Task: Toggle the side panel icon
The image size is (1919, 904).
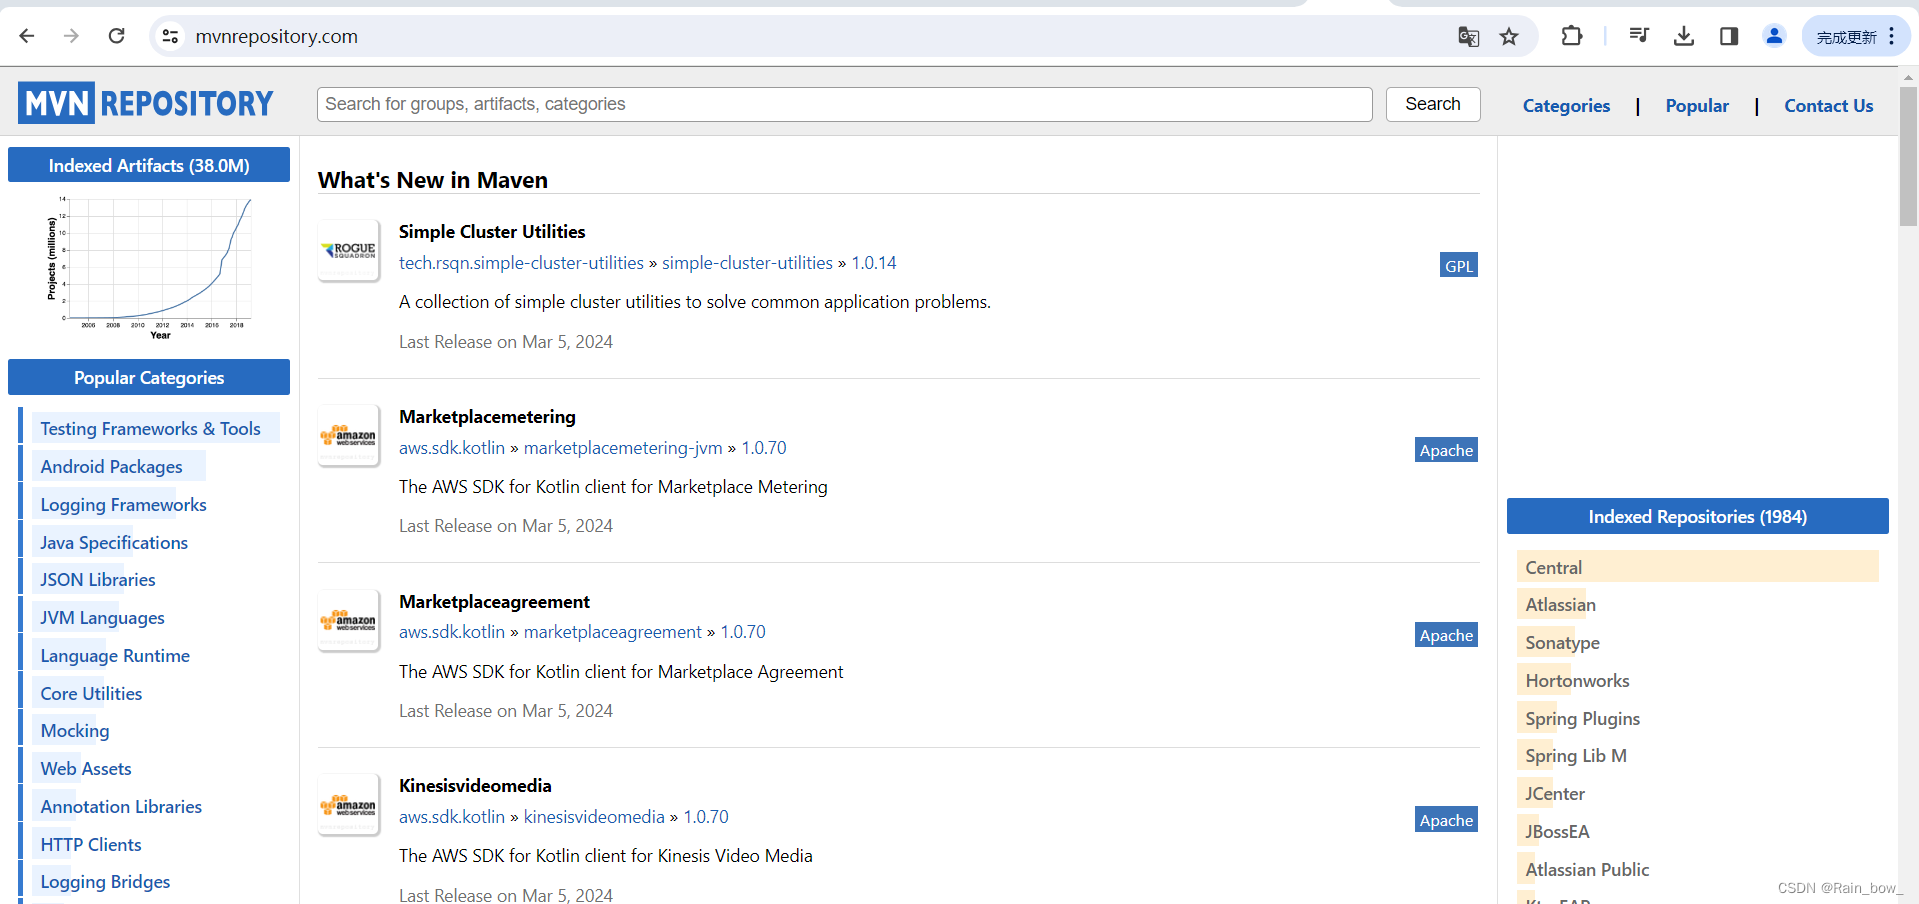Action: [x=1729, y=36]
